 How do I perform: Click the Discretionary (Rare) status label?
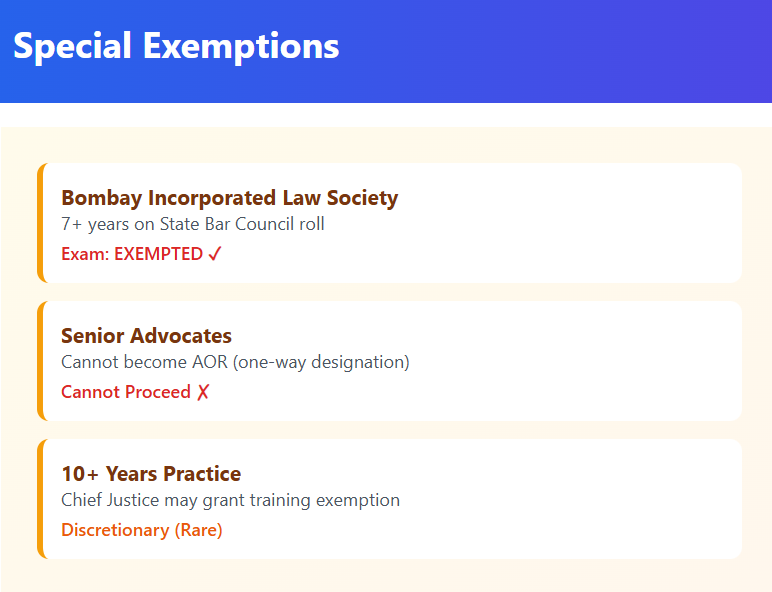(x=142, y=530)
